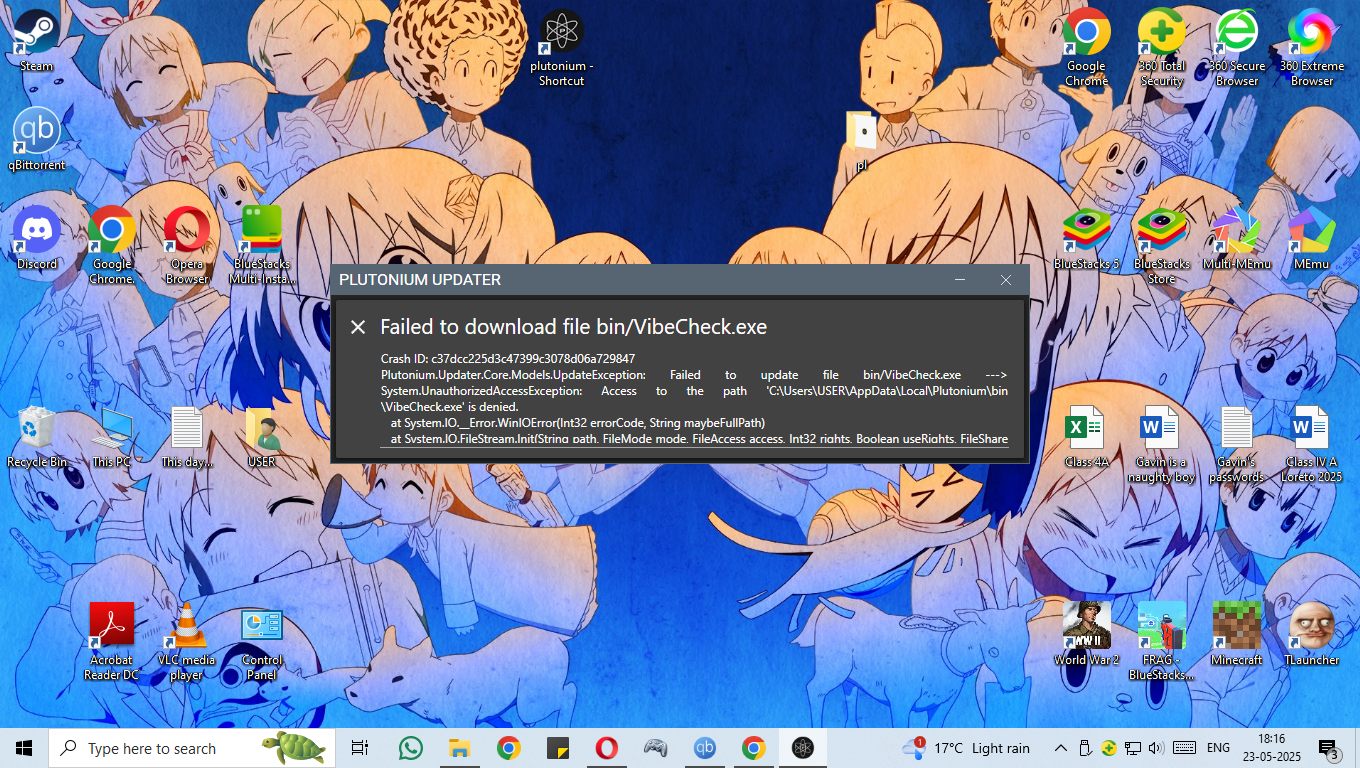Open the Windows Start menu
Screen dimensions: 1360x768
coord(24,748)
